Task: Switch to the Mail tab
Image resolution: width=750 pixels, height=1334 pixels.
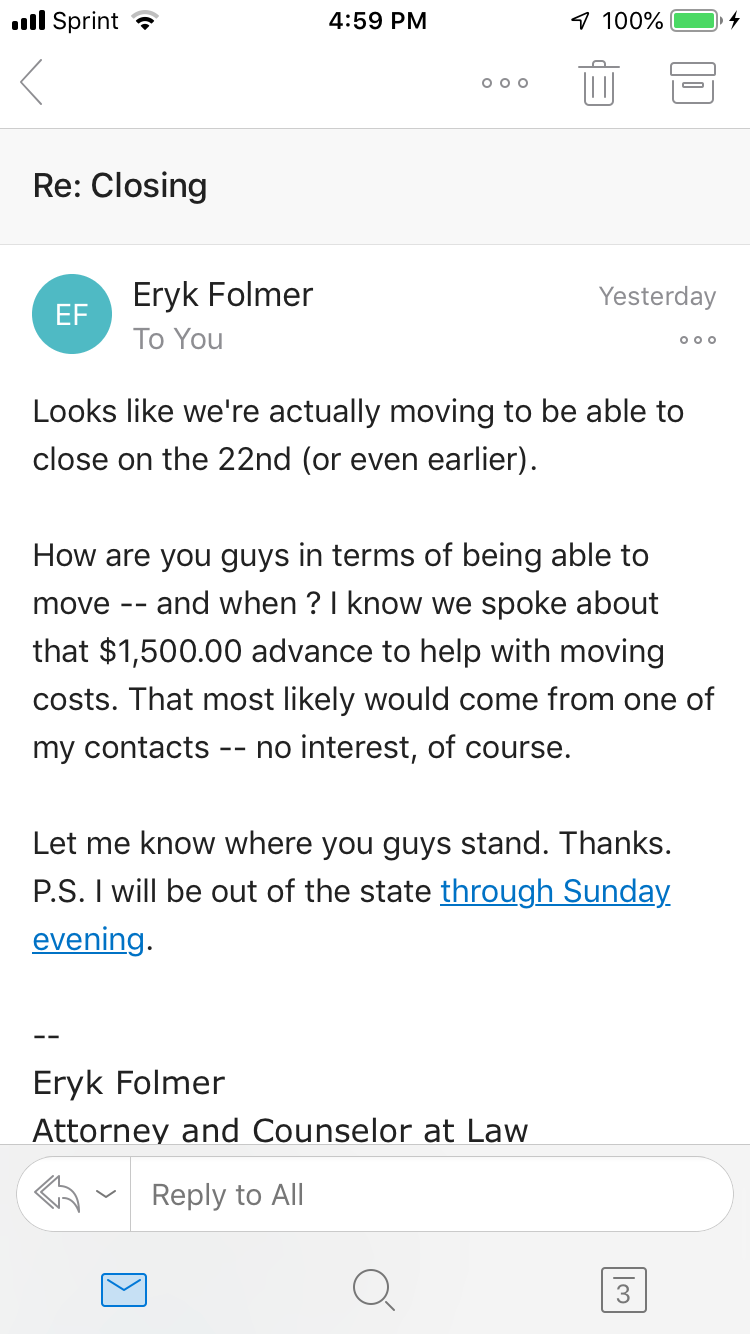Action: (x=124, y=1290)
